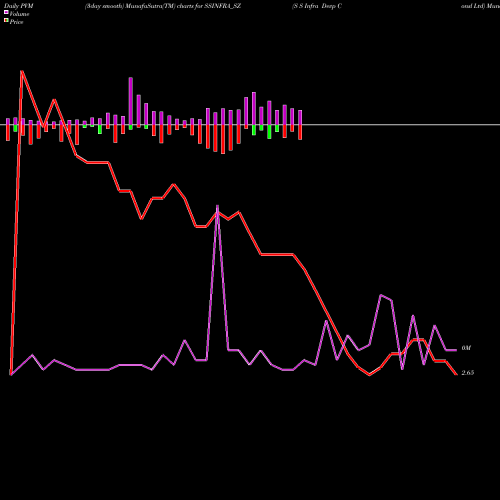
Task: Click the 'S S Infra Devp C' company name text
Action: [x=318, y=6]
